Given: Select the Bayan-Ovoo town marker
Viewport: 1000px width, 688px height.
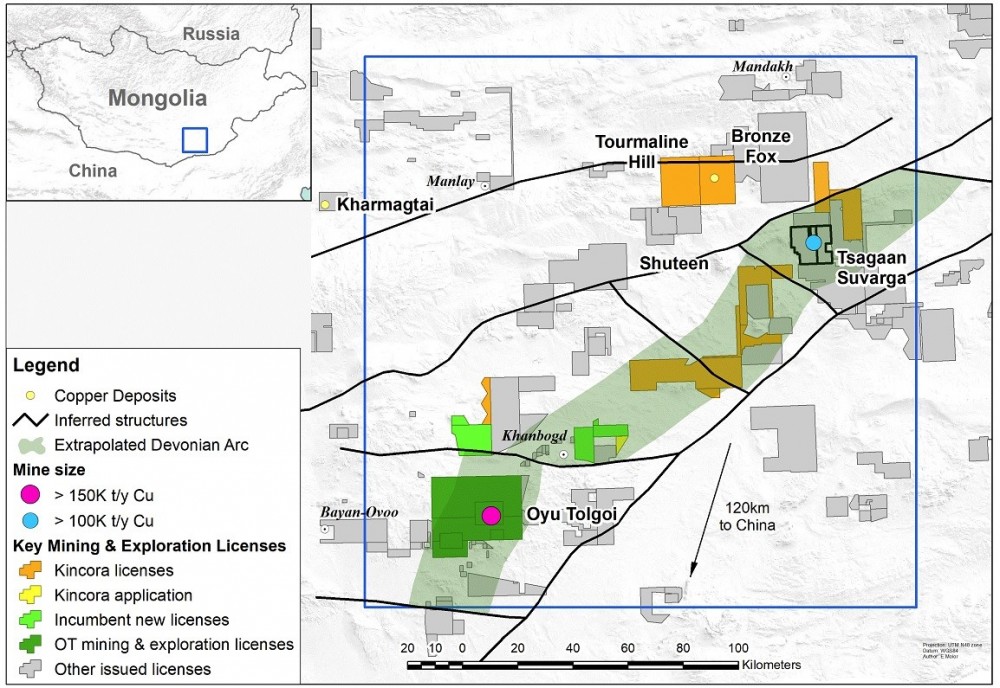Looking at the screenshot, I should coord(326,530).
